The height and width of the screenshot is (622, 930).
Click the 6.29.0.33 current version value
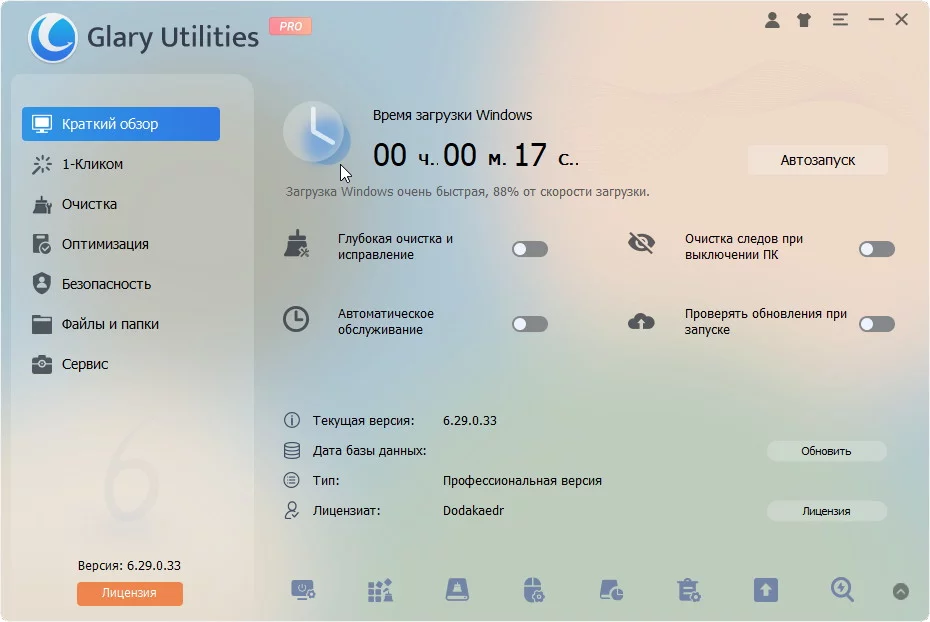point(470,421)
